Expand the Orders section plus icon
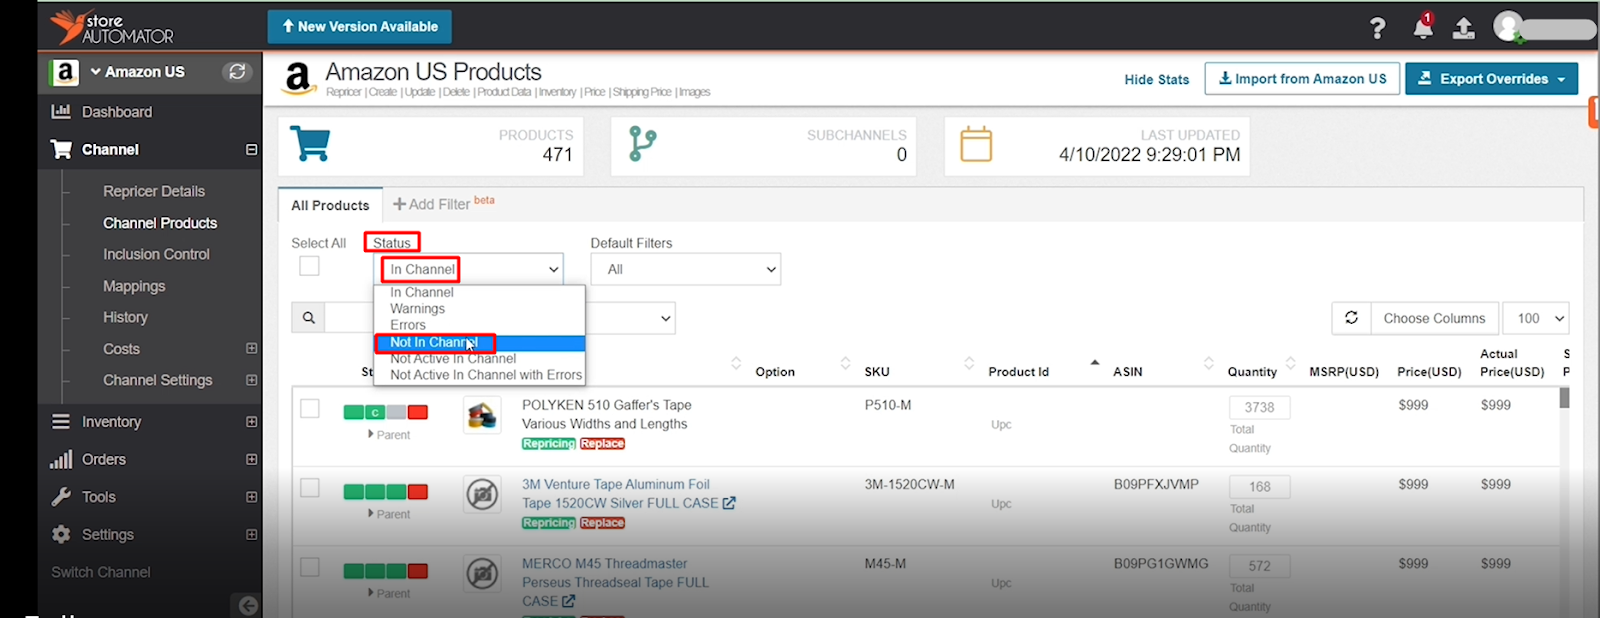This screenshot has height=618, width=1600. tap(251, 459)
